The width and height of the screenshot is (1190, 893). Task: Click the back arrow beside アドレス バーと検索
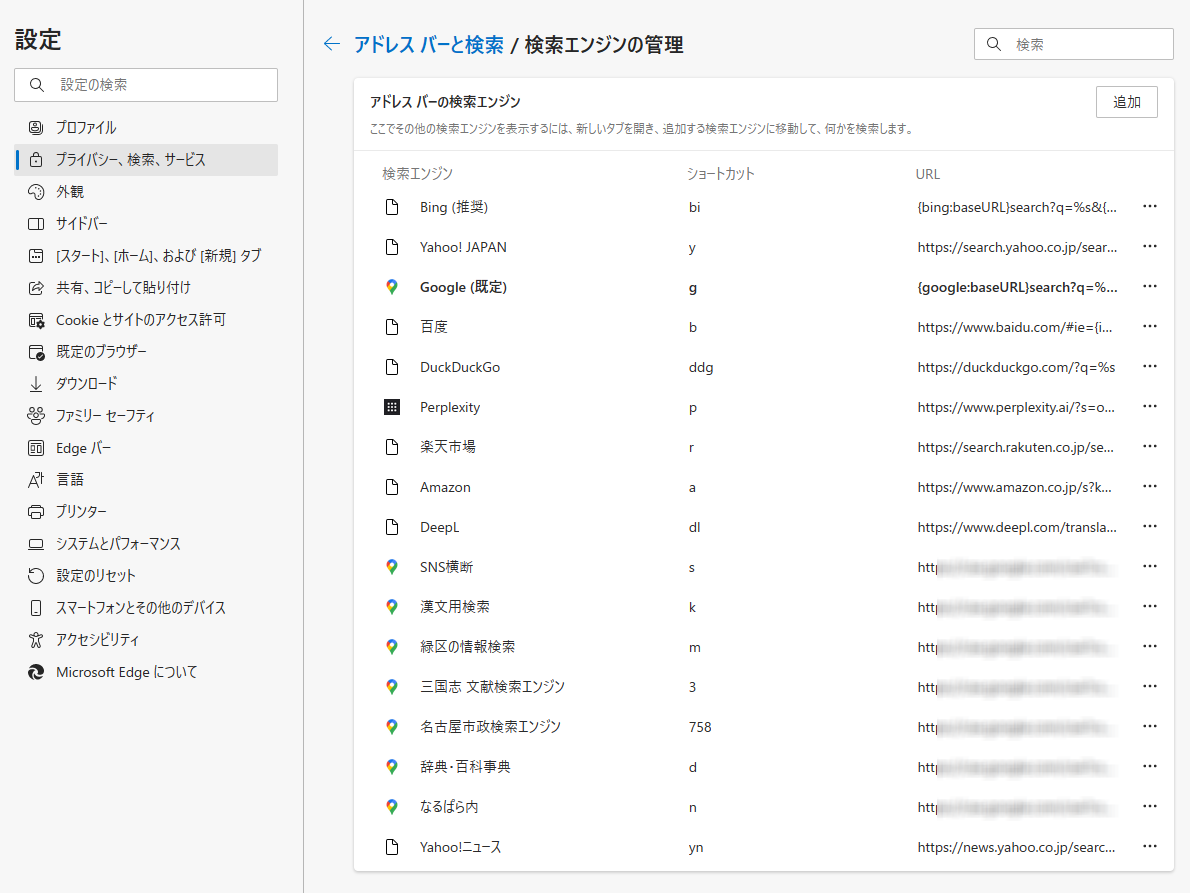[x=332, y=44]
